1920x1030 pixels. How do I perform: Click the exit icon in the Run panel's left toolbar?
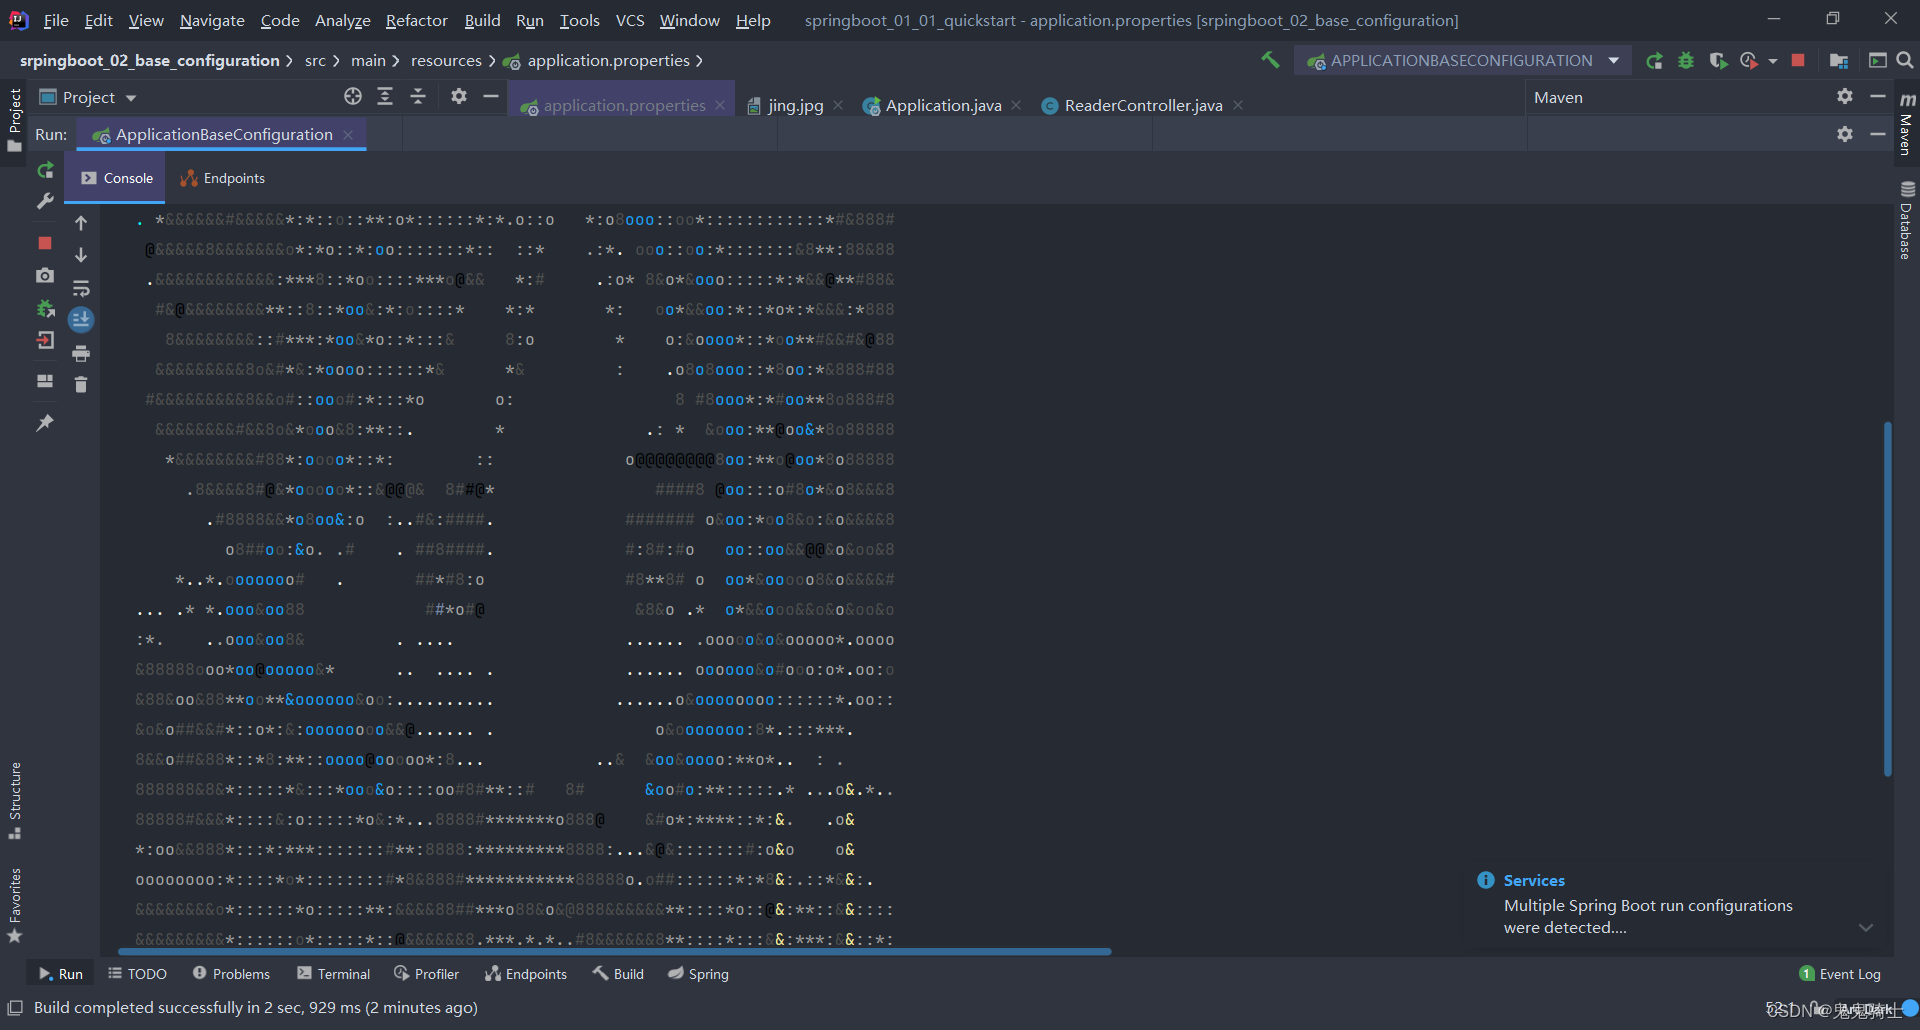click(45, 340)
